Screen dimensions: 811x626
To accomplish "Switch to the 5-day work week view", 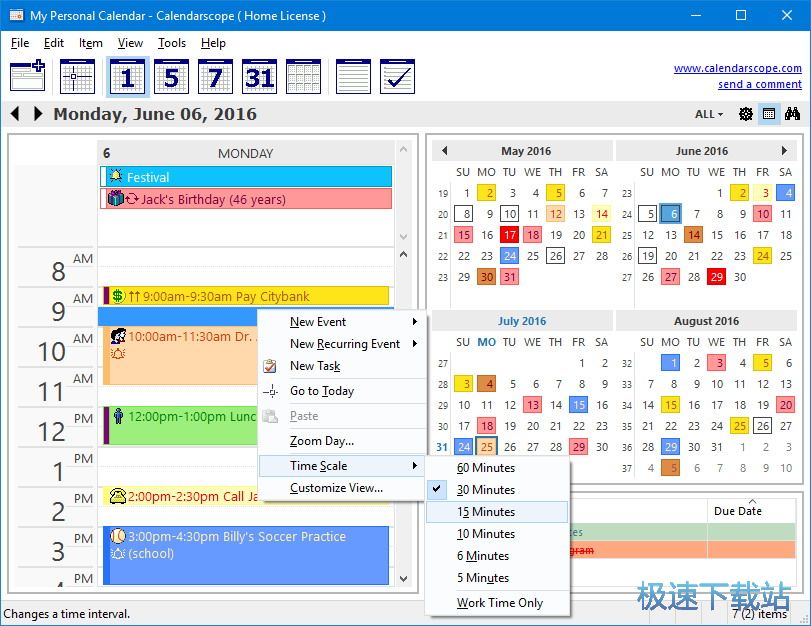I will 171,77.
